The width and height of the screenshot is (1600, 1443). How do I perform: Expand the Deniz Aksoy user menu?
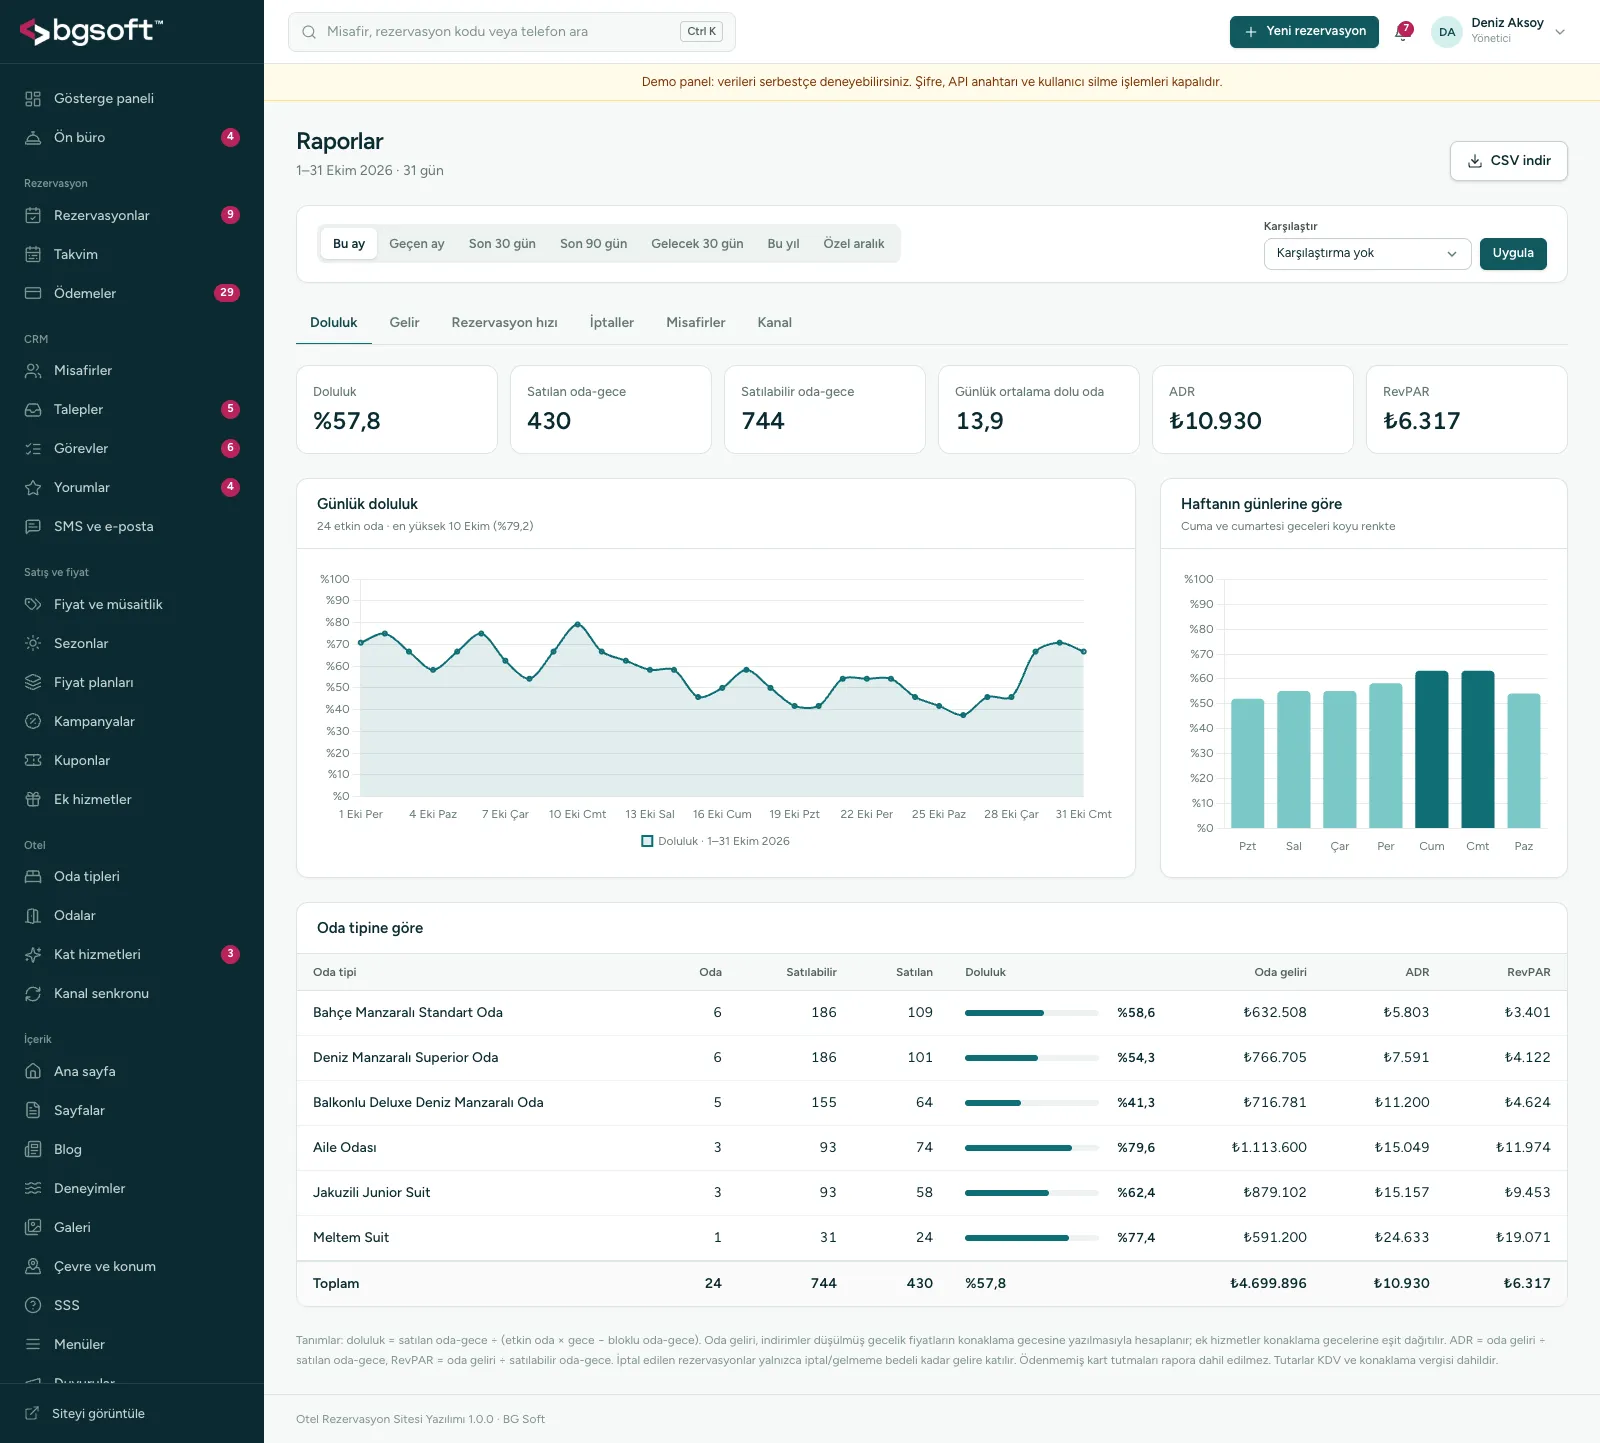[x=1498, y=32]
